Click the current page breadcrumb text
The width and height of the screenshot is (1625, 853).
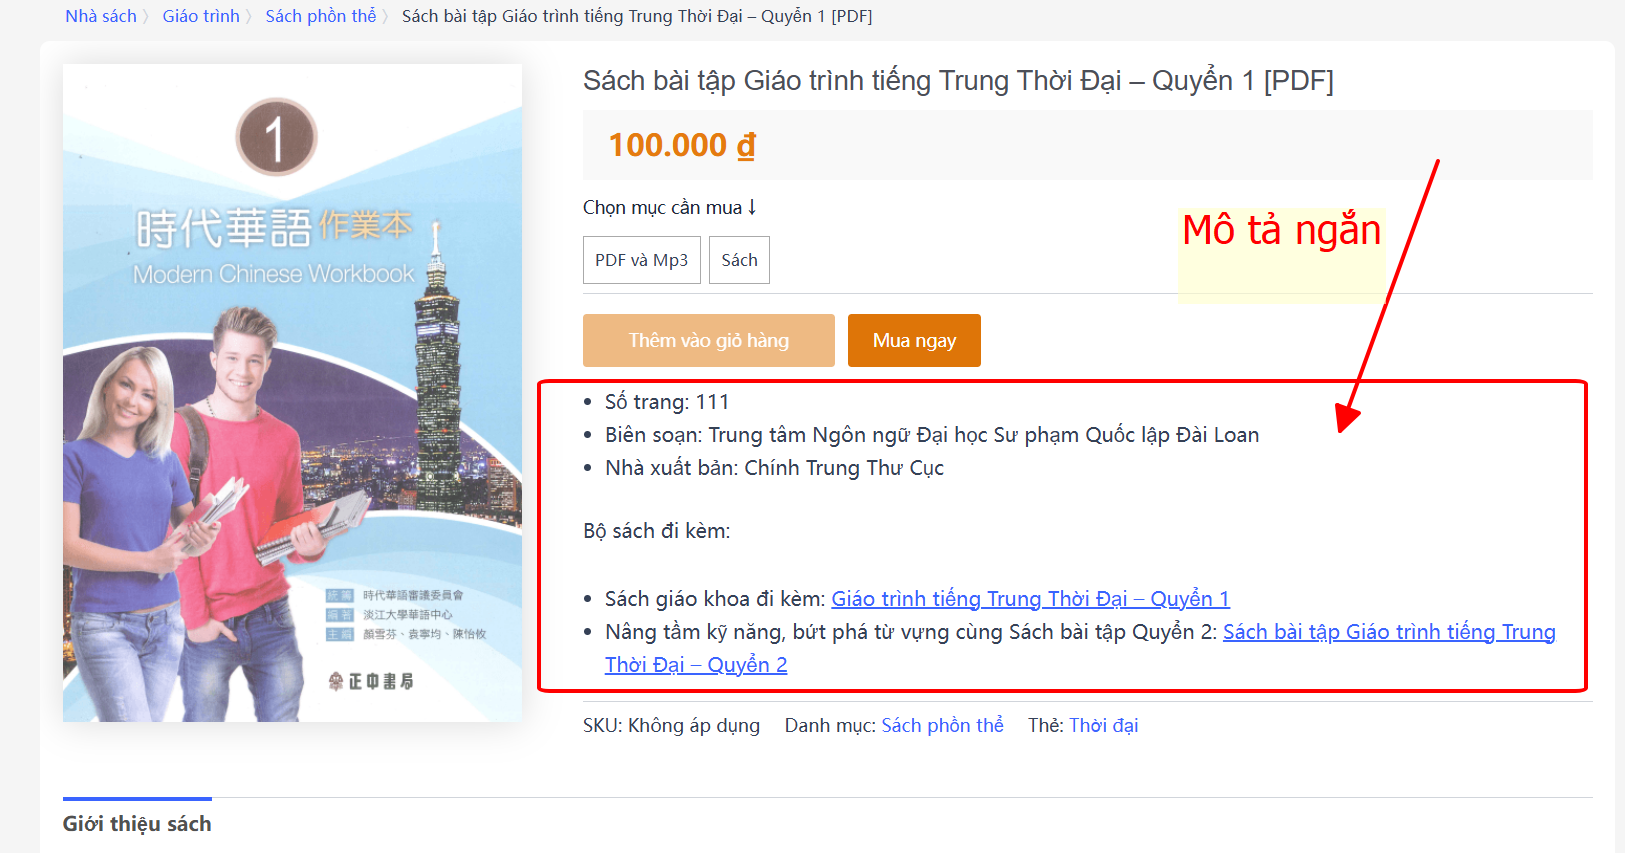(637, 16)
